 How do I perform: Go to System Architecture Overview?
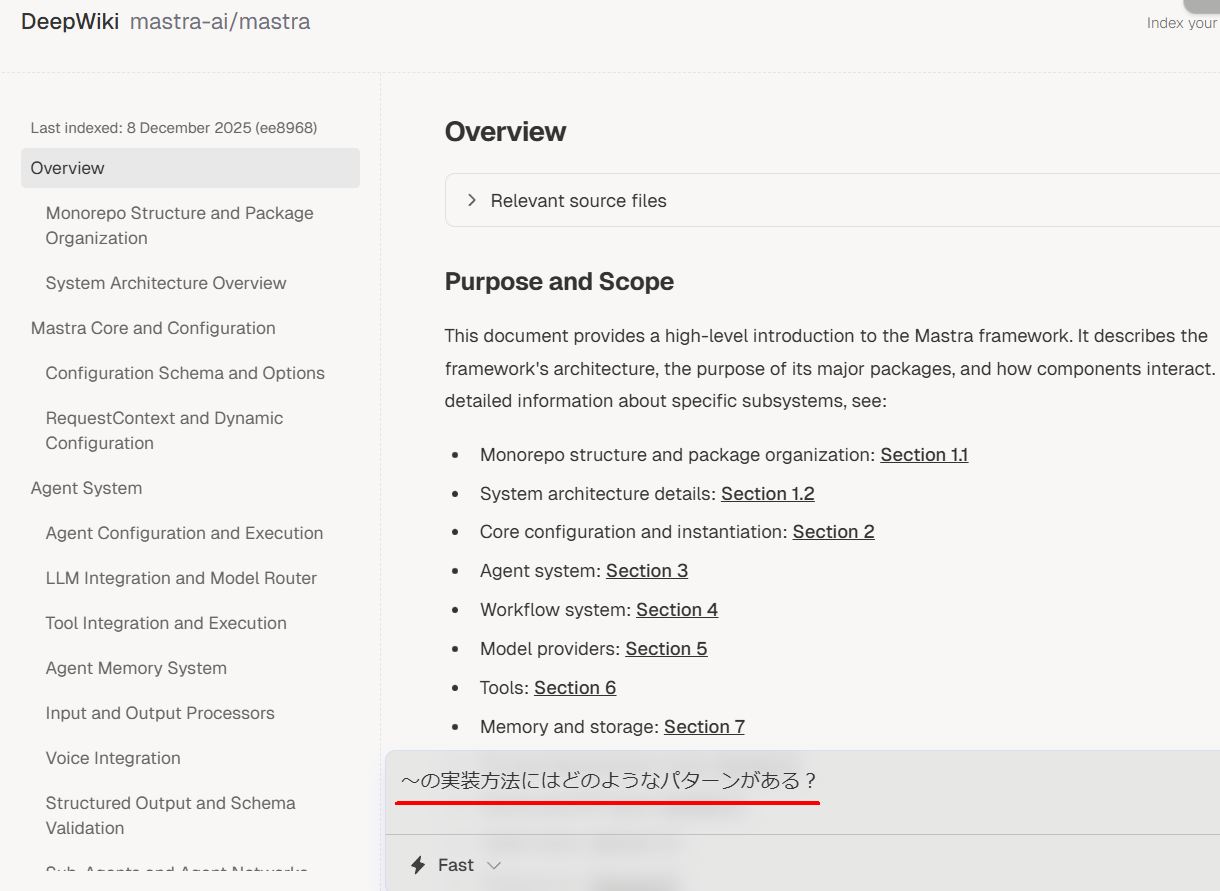click(166, 283)
